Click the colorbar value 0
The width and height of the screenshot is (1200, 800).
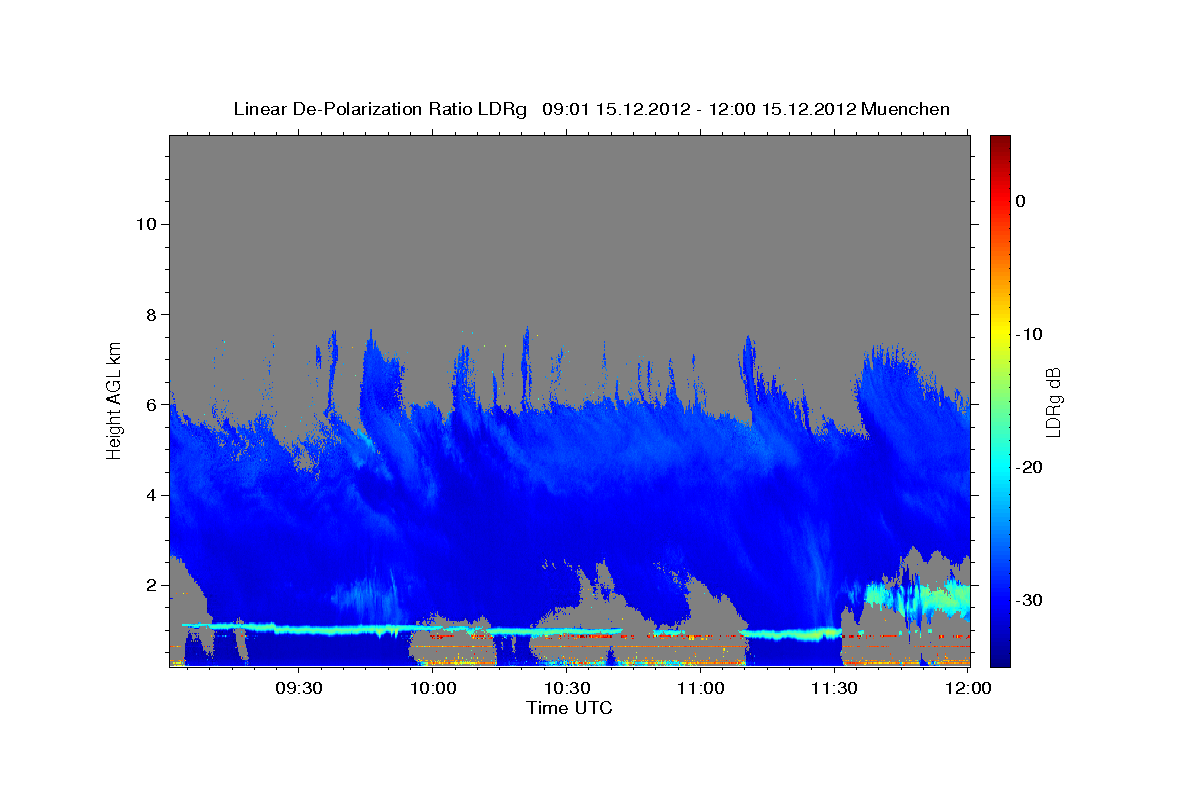(x=1020, y=201)
